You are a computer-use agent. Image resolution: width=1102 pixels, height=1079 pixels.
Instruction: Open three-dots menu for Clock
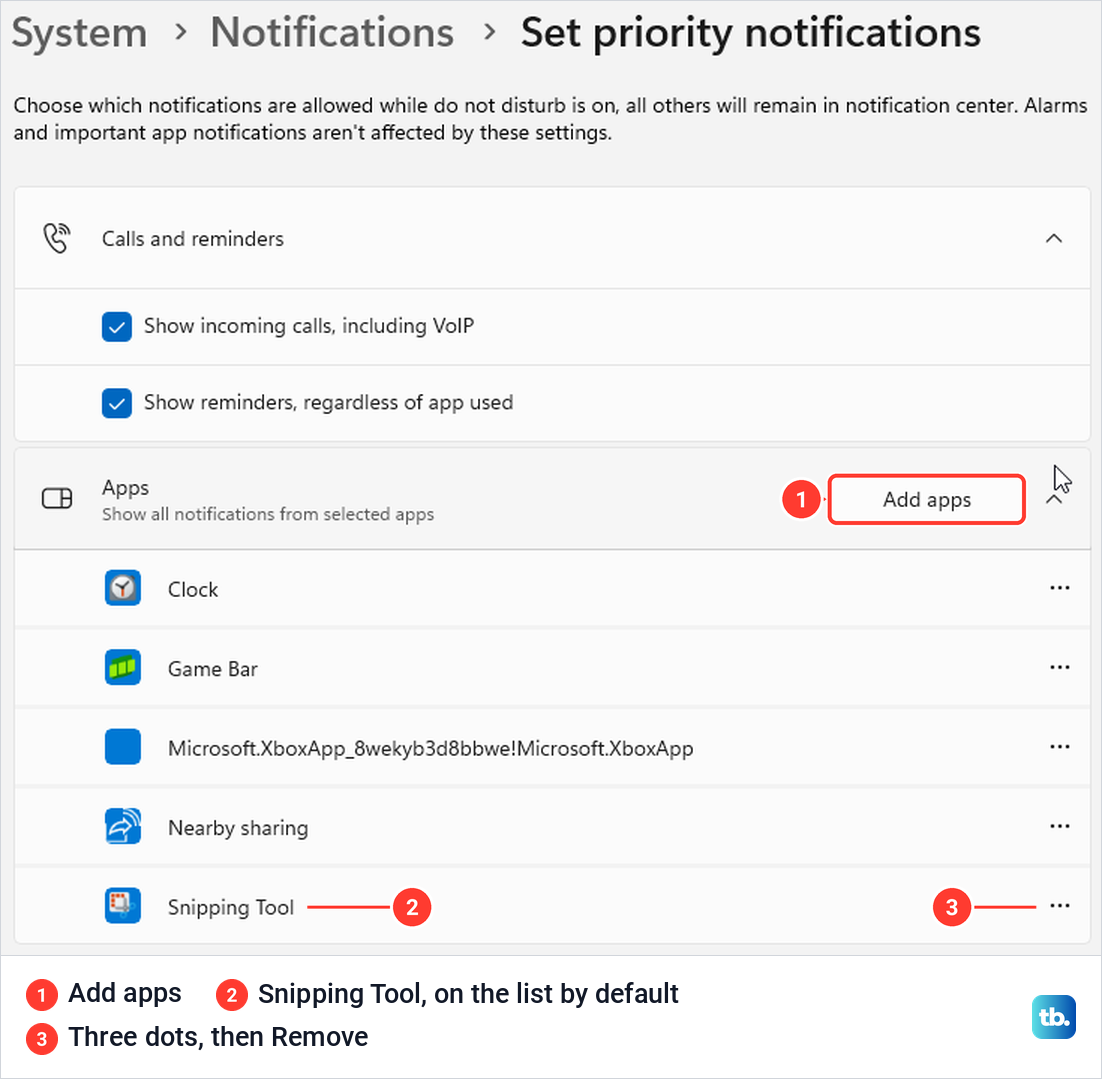[1059, 588]
